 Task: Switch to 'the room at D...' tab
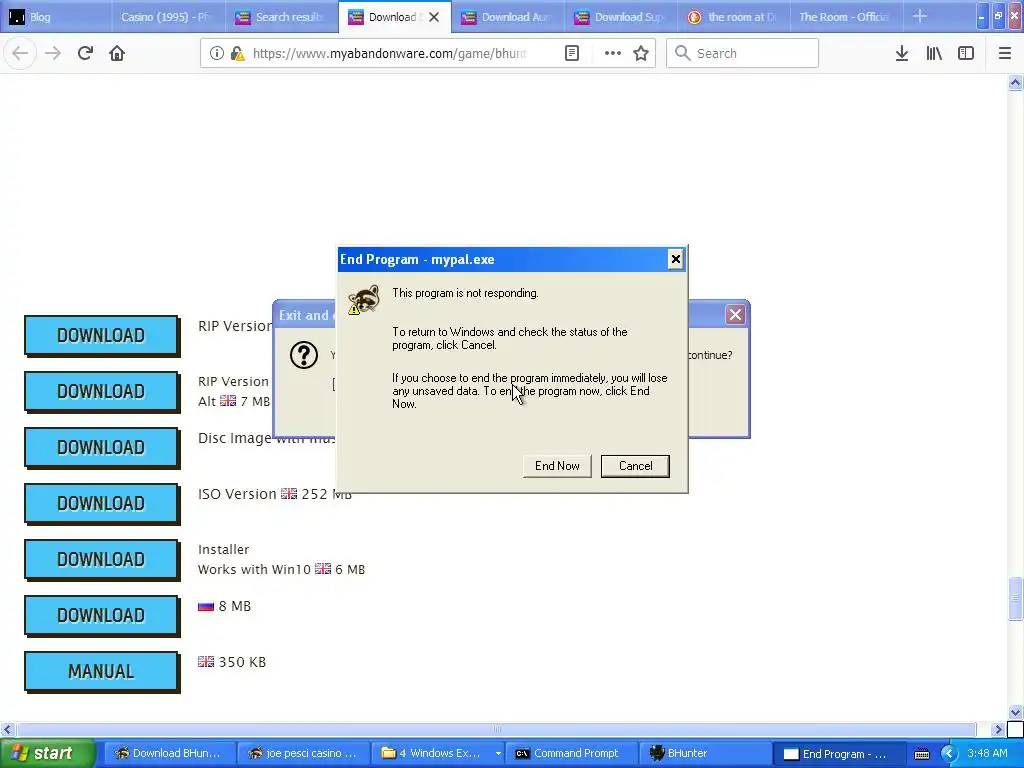[x=733, y=17]
